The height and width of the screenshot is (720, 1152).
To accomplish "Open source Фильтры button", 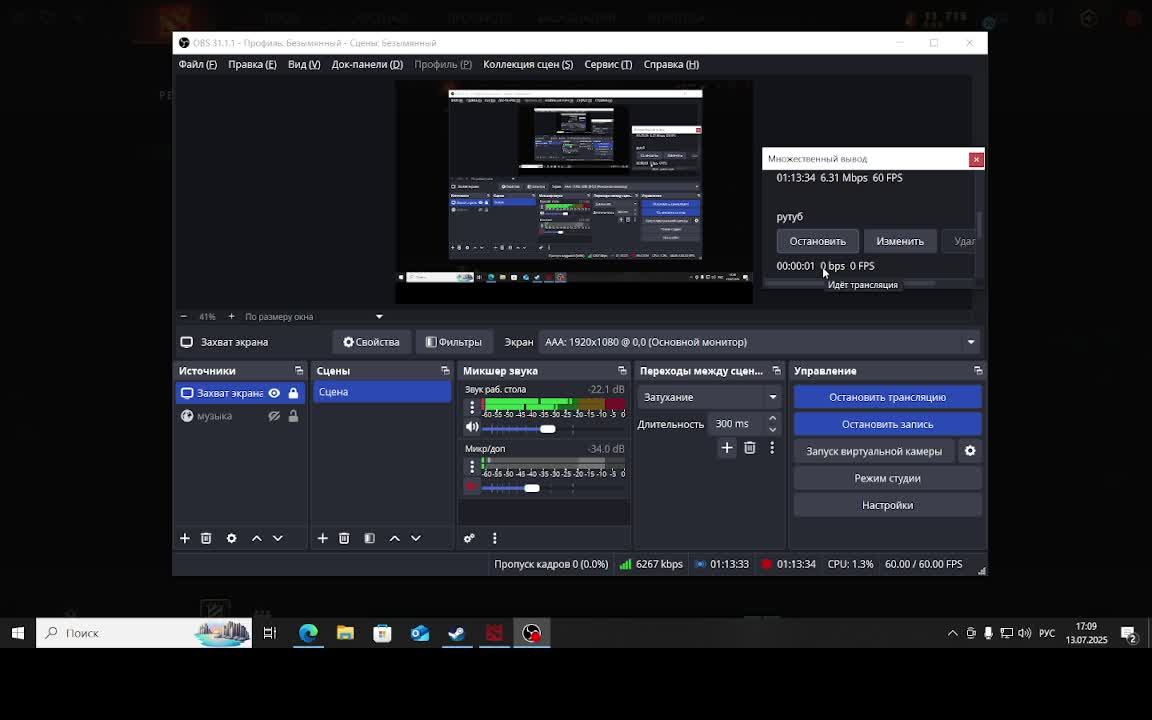I will [x=454, y=342].
